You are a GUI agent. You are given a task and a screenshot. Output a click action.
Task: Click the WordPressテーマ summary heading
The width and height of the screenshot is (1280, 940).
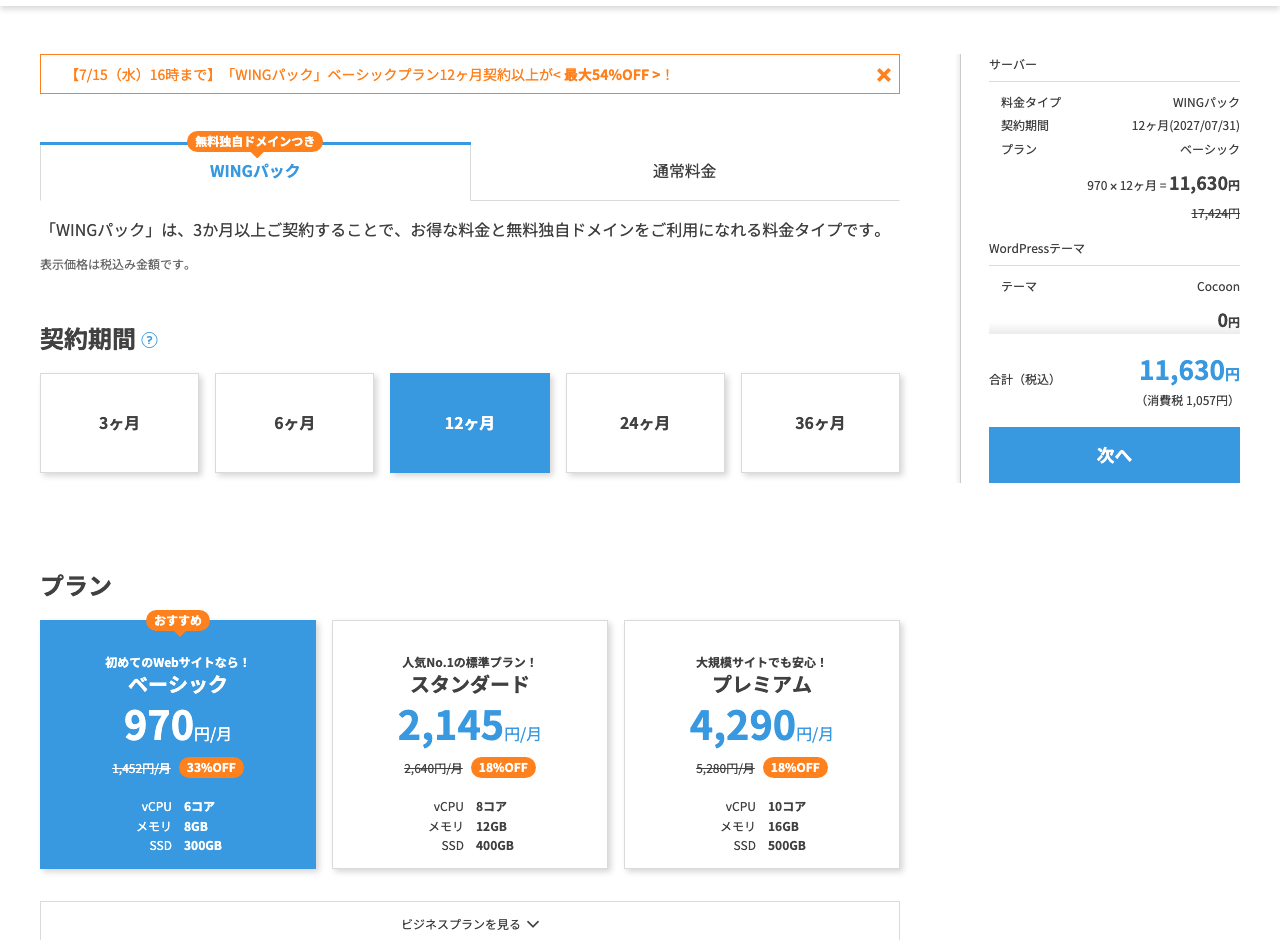tap(1037, 248)
